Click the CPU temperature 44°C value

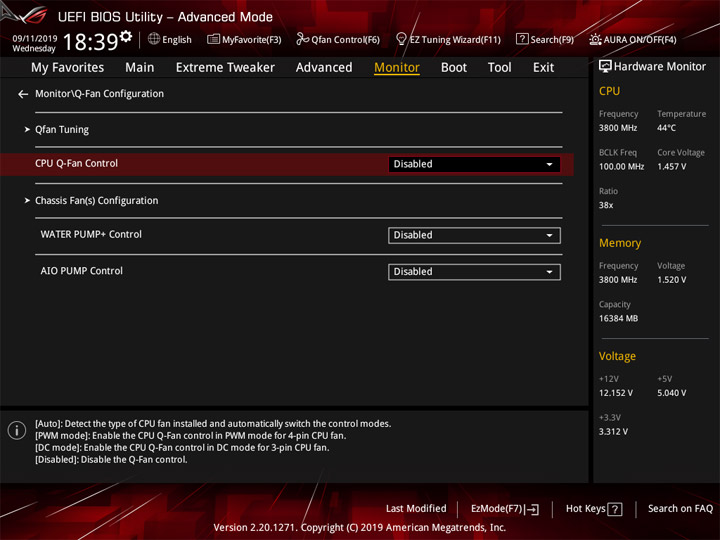pos(666,128)
